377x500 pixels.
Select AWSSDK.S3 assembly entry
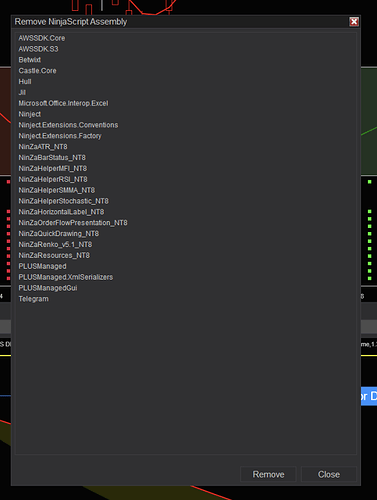pos(38,49)
